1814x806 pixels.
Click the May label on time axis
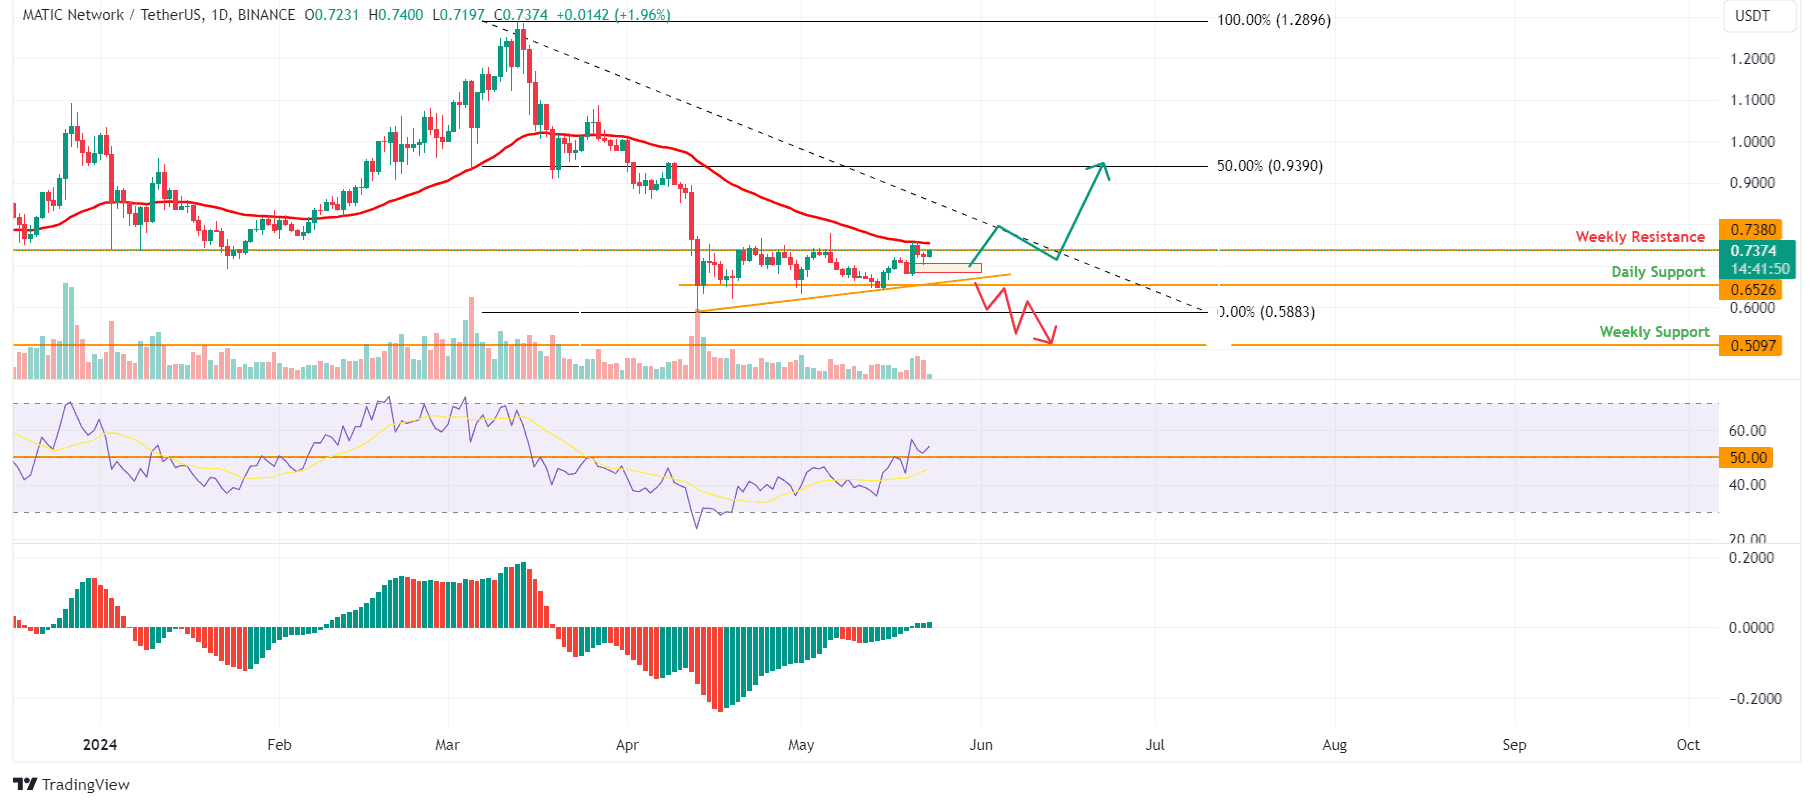[801, 745]
